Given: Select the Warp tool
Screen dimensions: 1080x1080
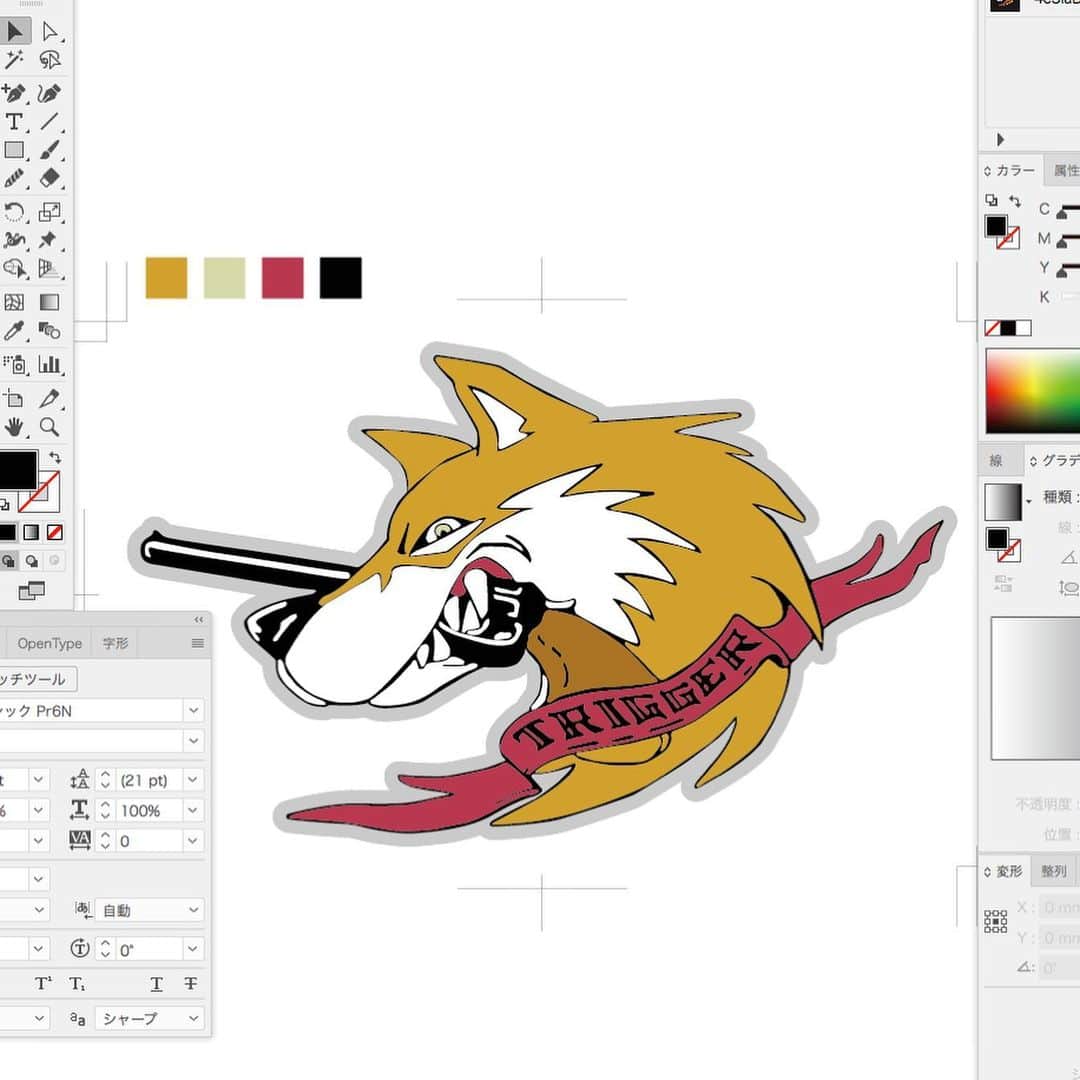Looking at the screenshot, I should coord(14,240).
